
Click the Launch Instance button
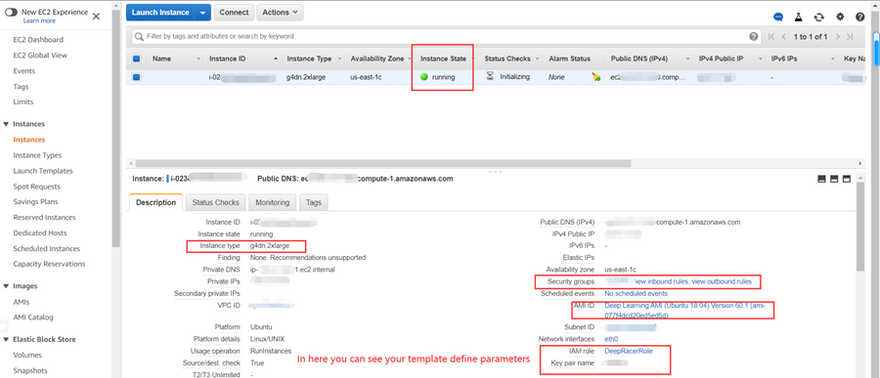[x=161, y=12]
